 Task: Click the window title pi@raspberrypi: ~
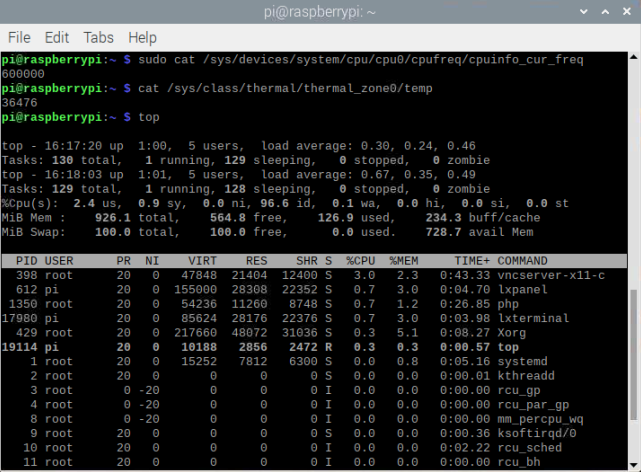[x=320, y=11]
